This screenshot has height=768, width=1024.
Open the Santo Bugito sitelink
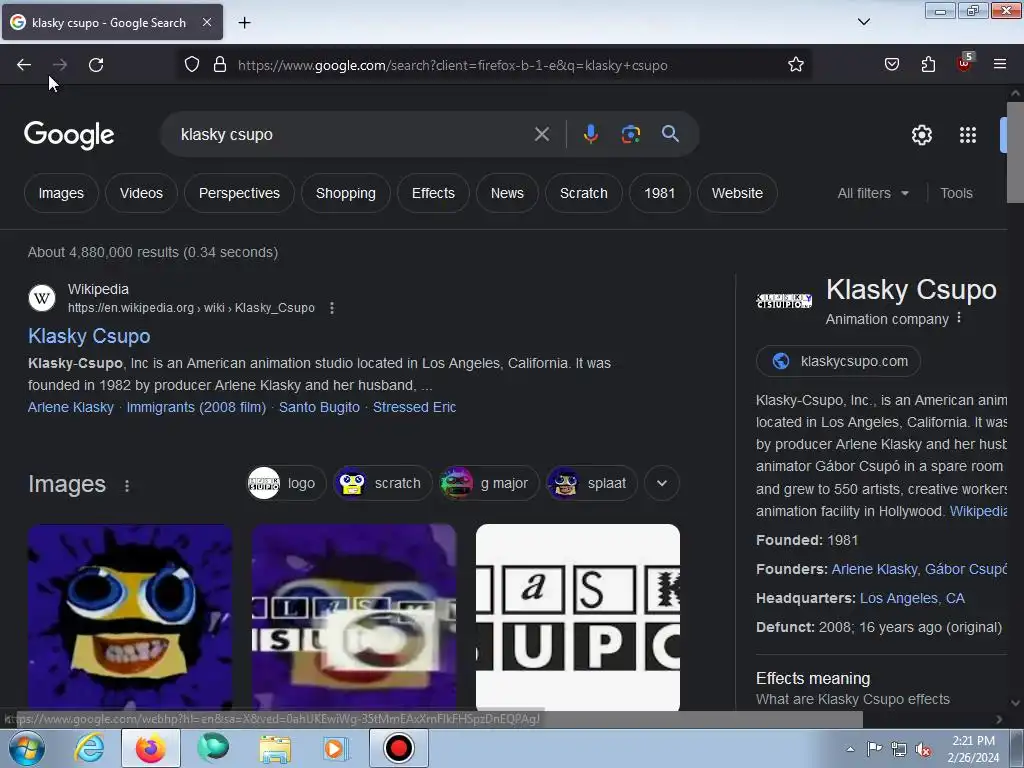tap(319, 407)
